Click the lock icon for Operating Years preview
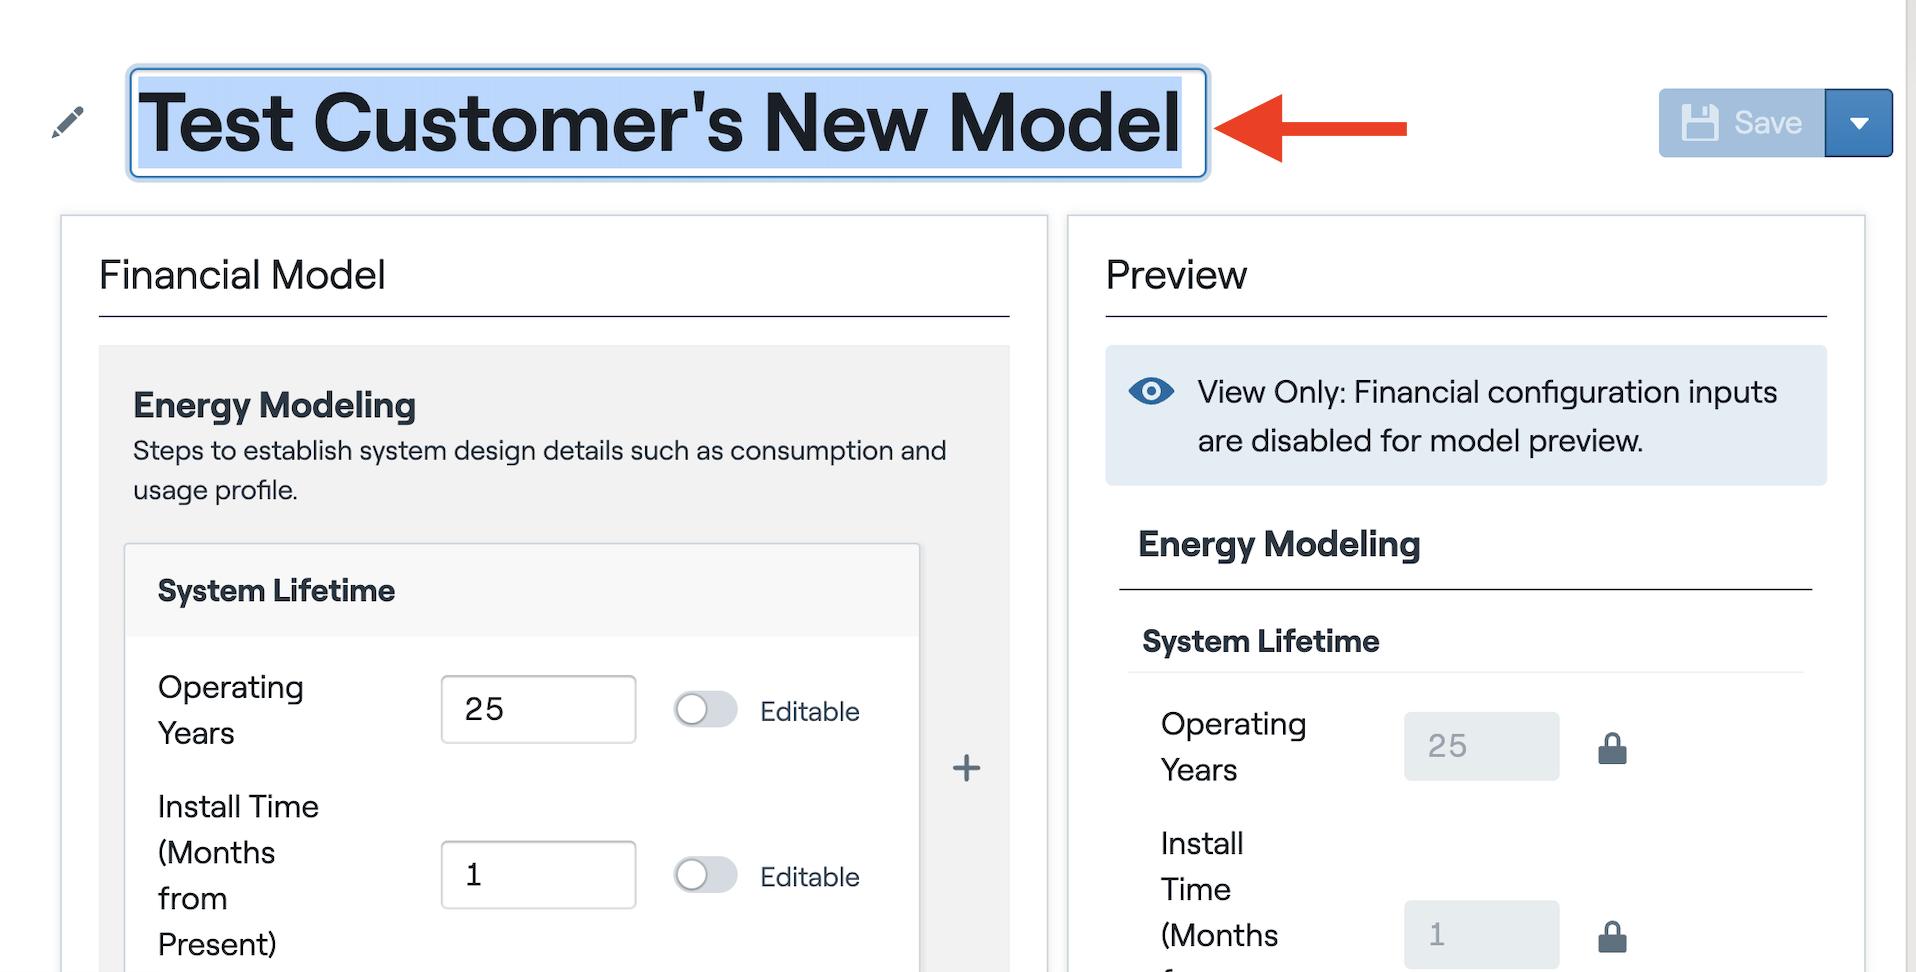Image resolution: width=1916 pixels, height=972 pixels. pyautogui.click(x=1612, y=748)
